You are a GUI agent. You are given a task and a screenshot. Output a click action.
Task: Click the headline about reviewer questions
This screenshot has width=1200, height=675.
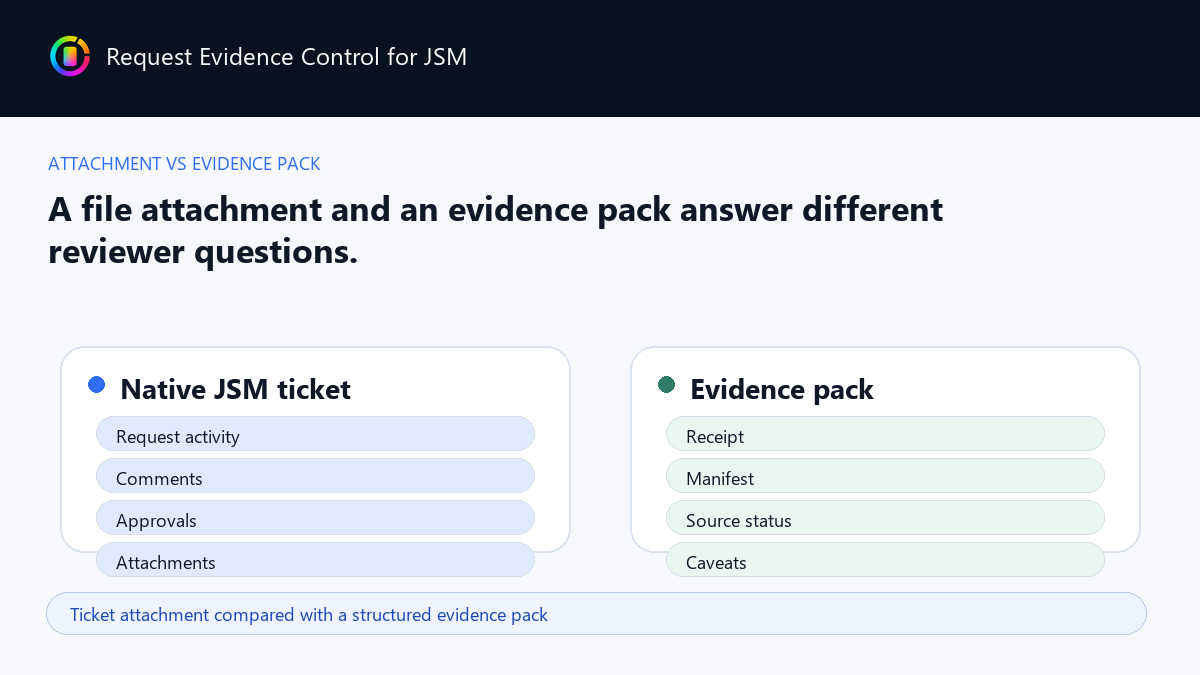(x=495, y=230)
